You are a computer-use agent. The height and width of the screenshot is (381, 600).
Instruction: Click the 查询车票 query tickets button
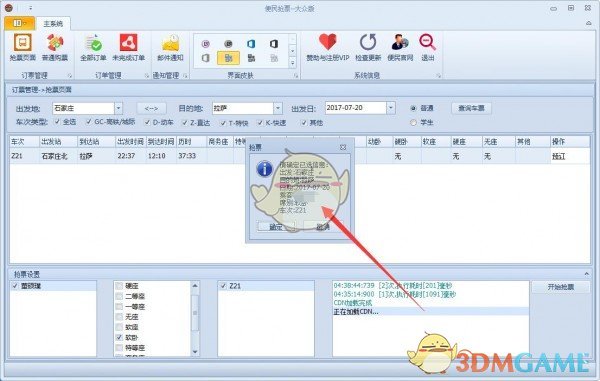coord(471,108)
